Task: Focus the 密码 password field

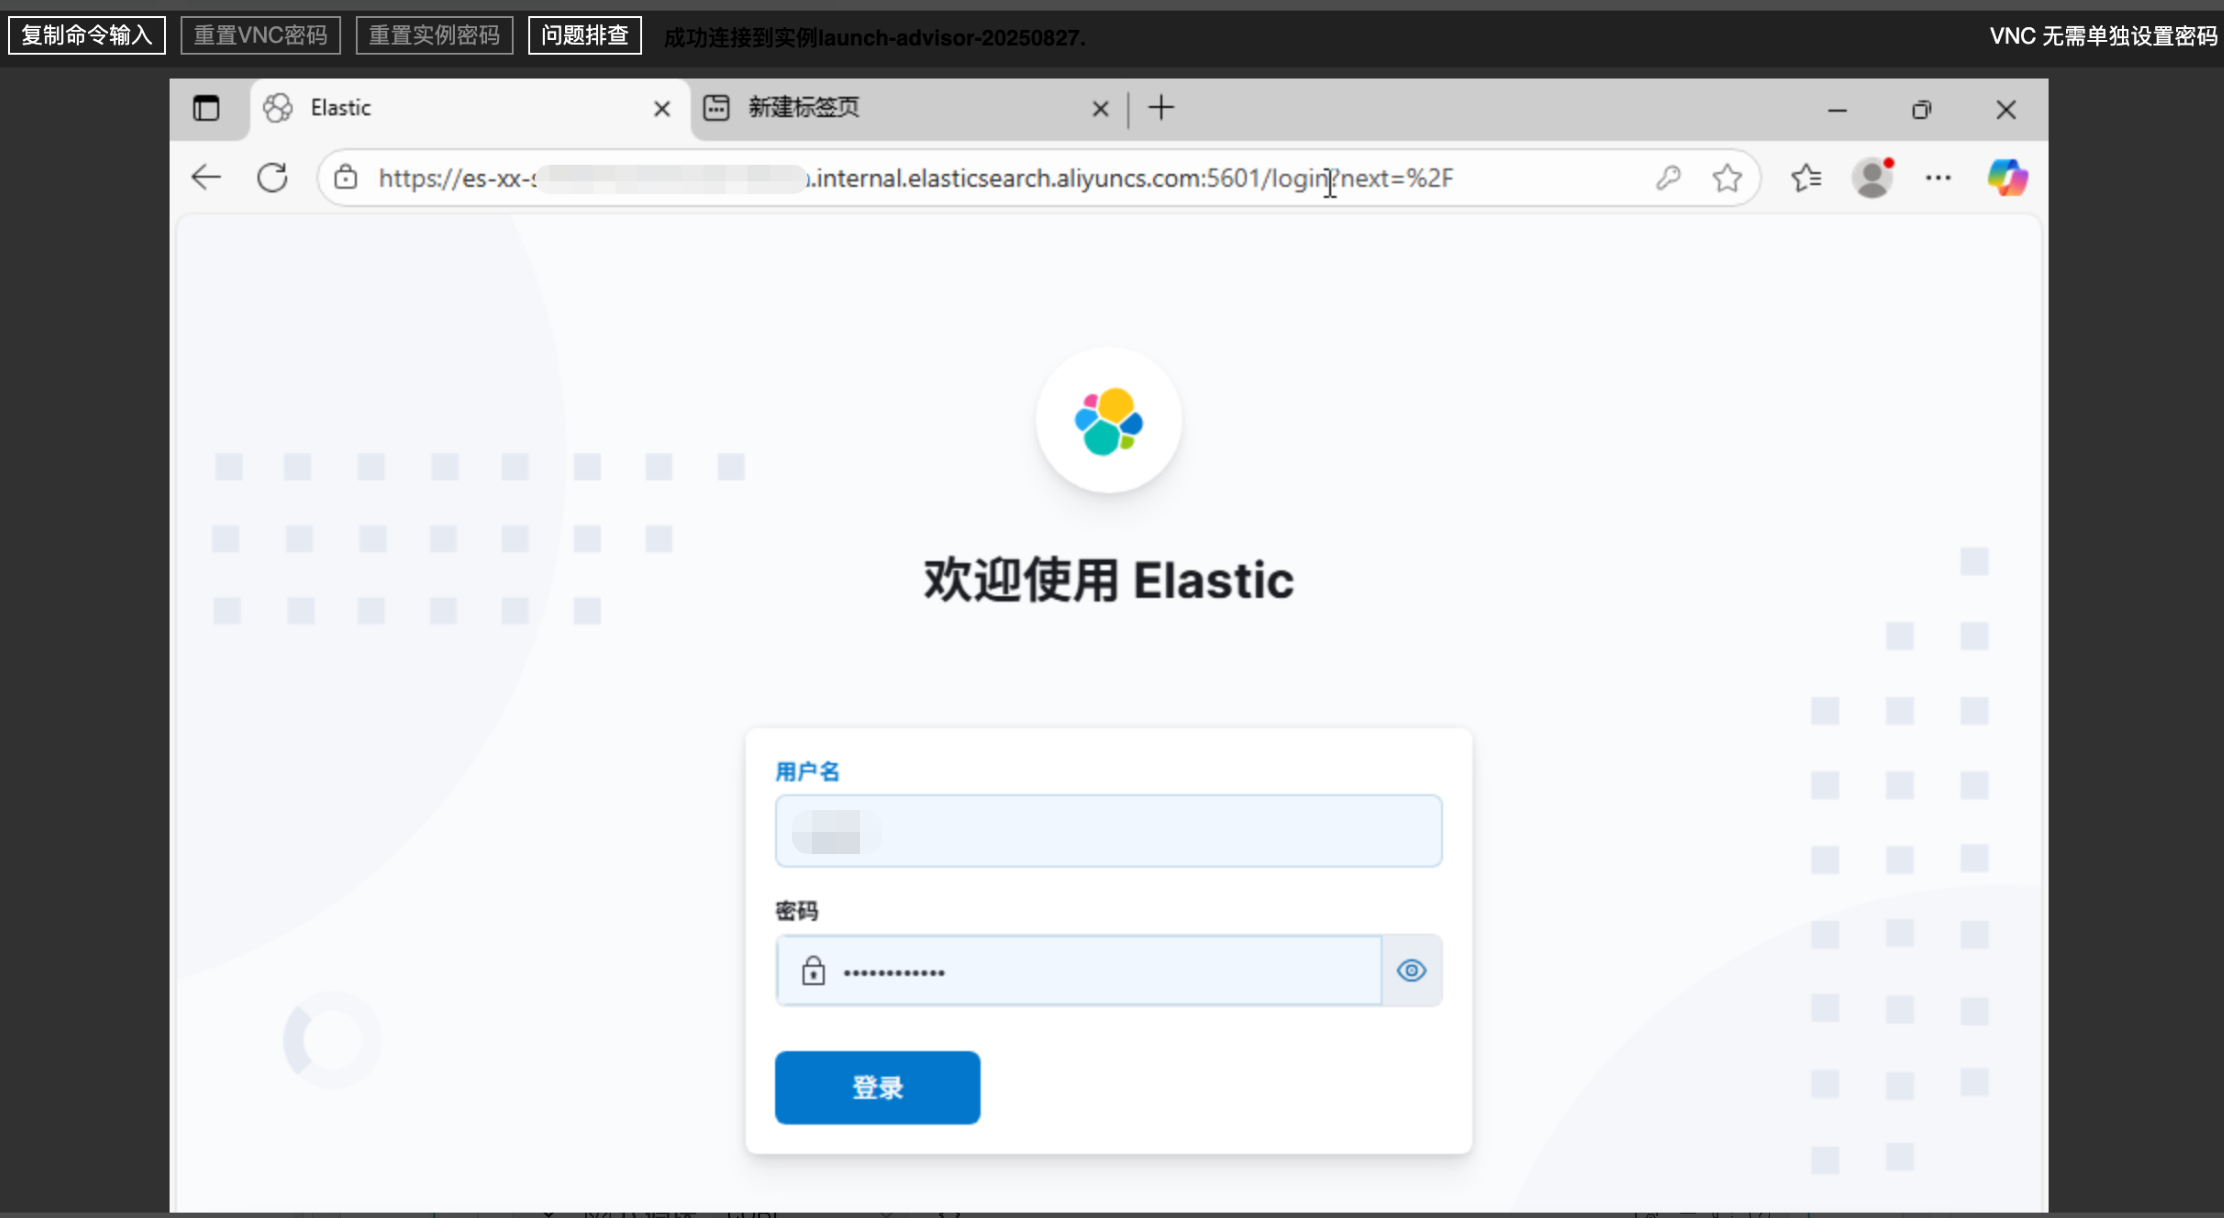Action: tap(1100, 970)
